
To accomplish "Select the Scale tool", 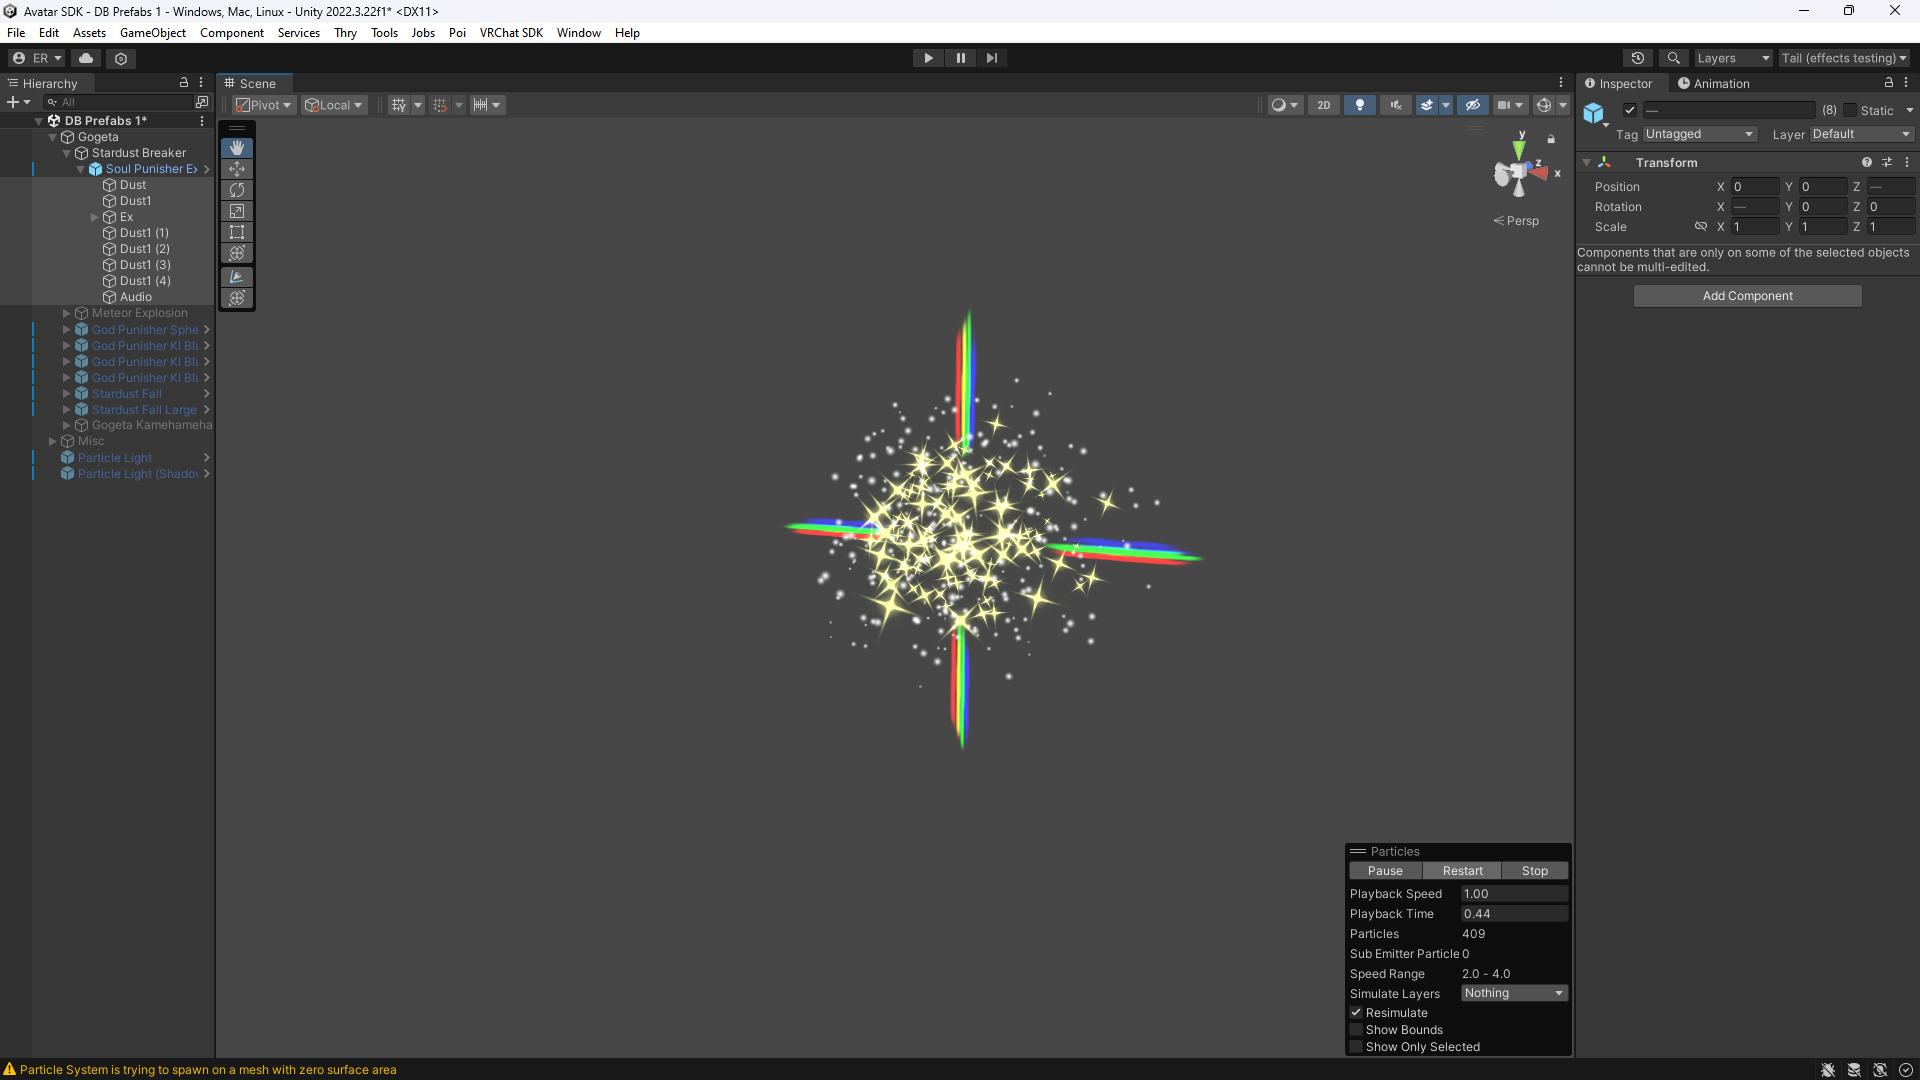I will point(237,211).
